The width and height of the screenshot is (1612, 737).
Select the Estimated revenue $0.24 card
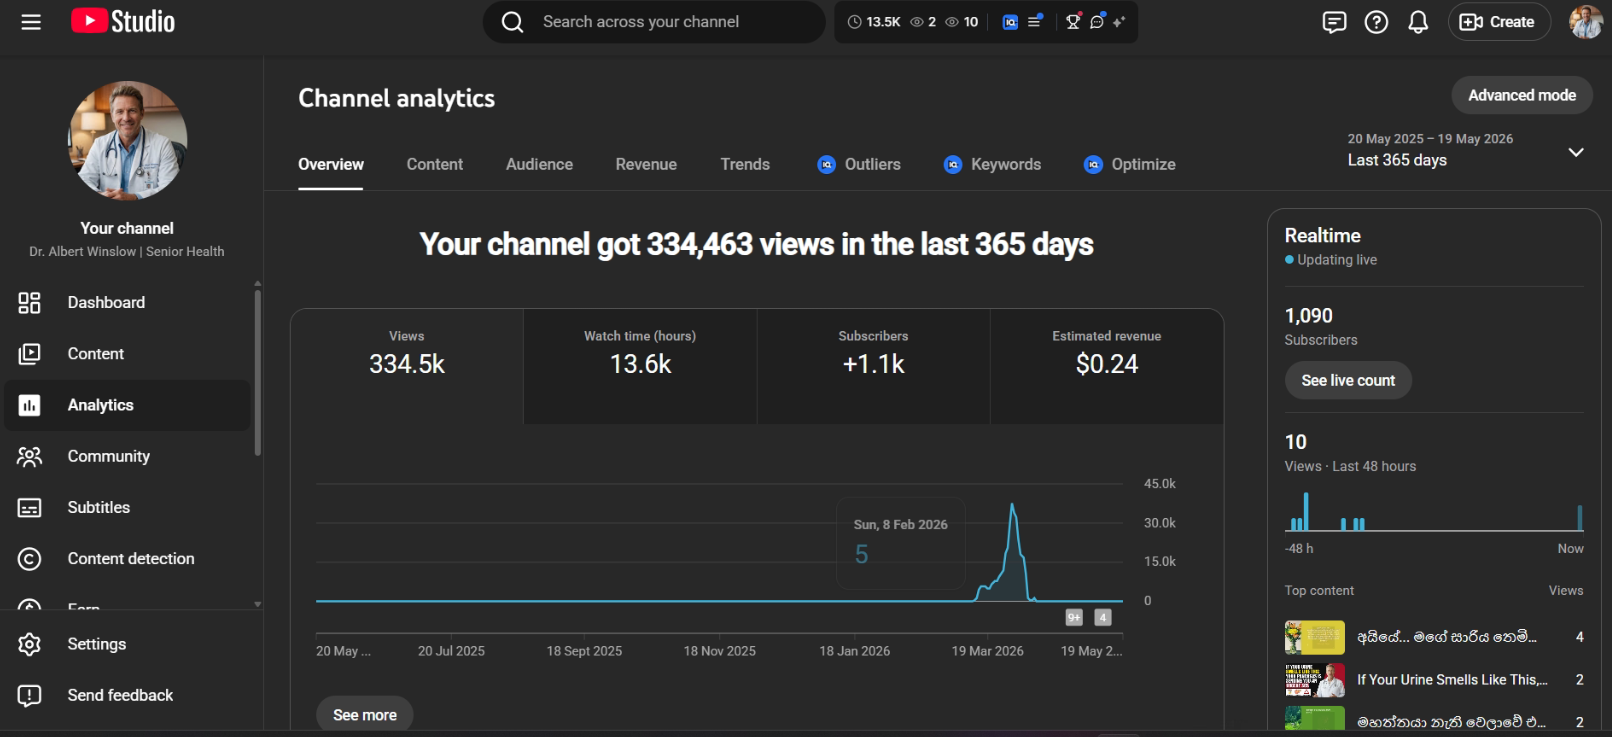click(x=1107, y=366)
